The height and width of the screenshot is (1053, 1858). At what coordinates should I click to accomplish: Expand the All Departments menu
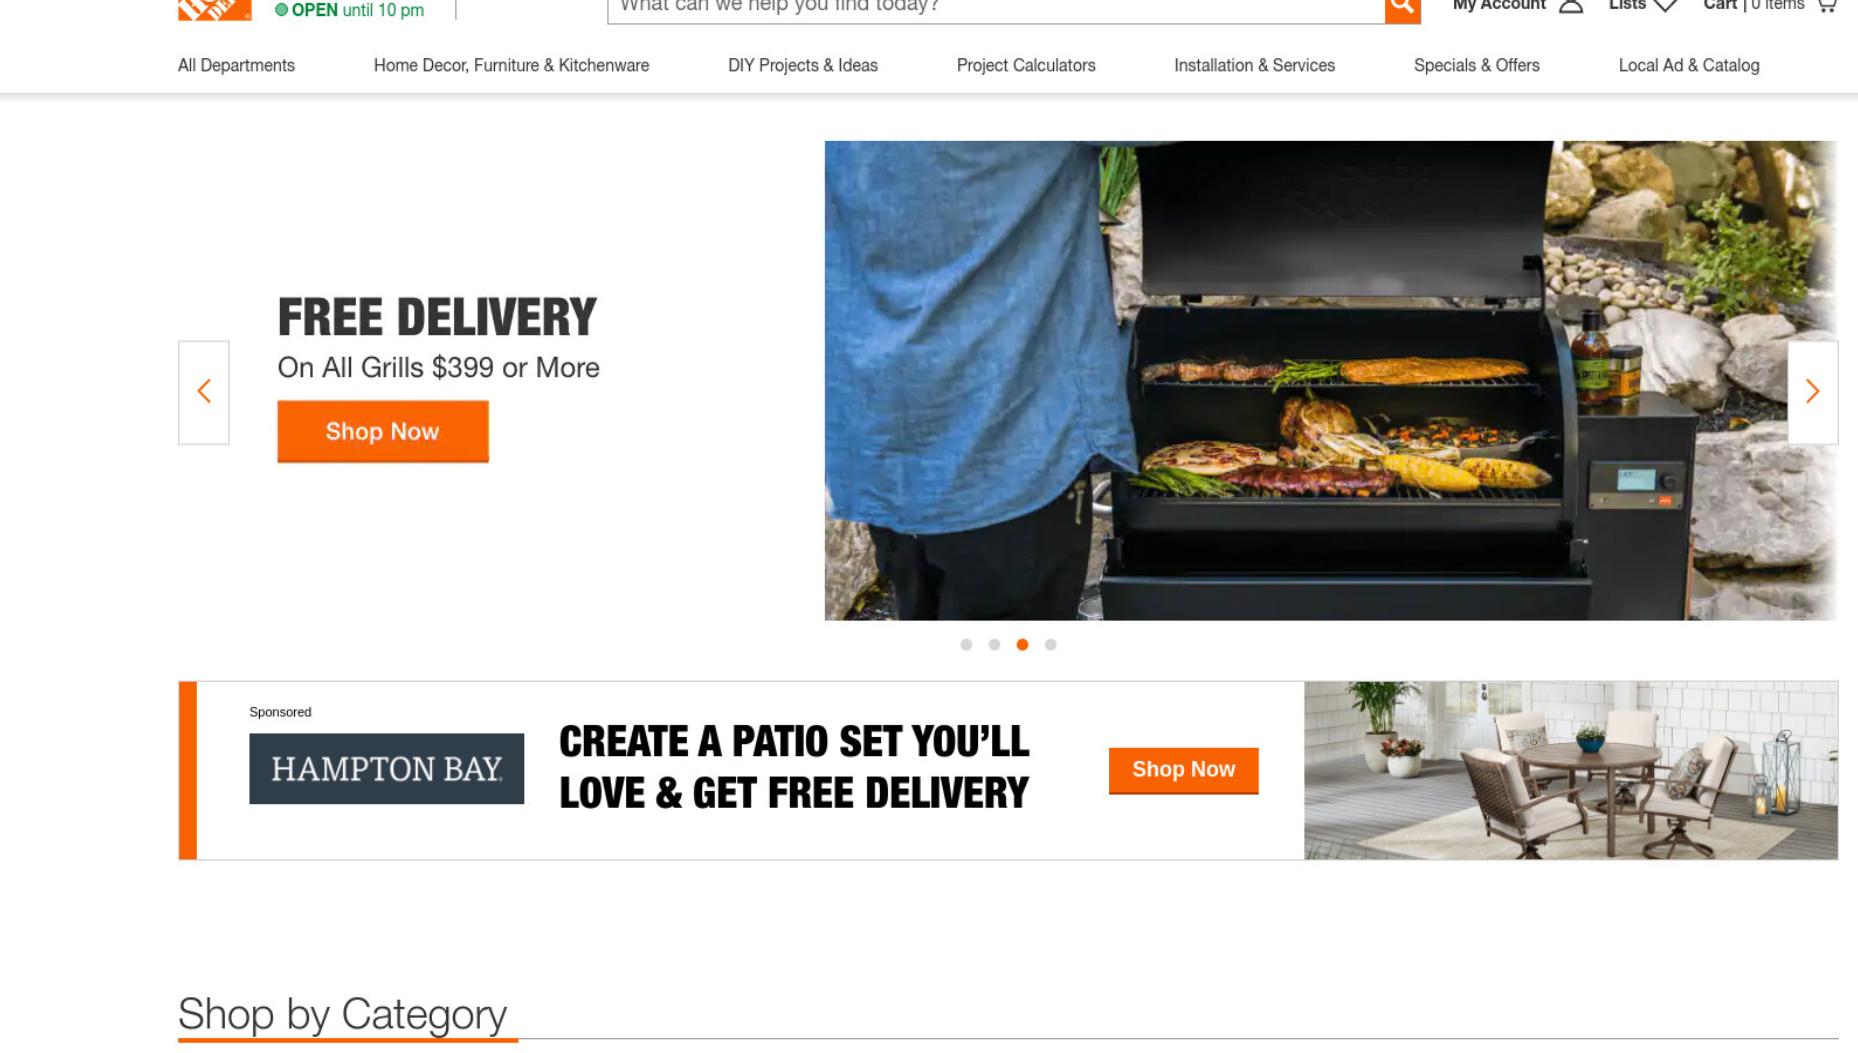(236, 65)
